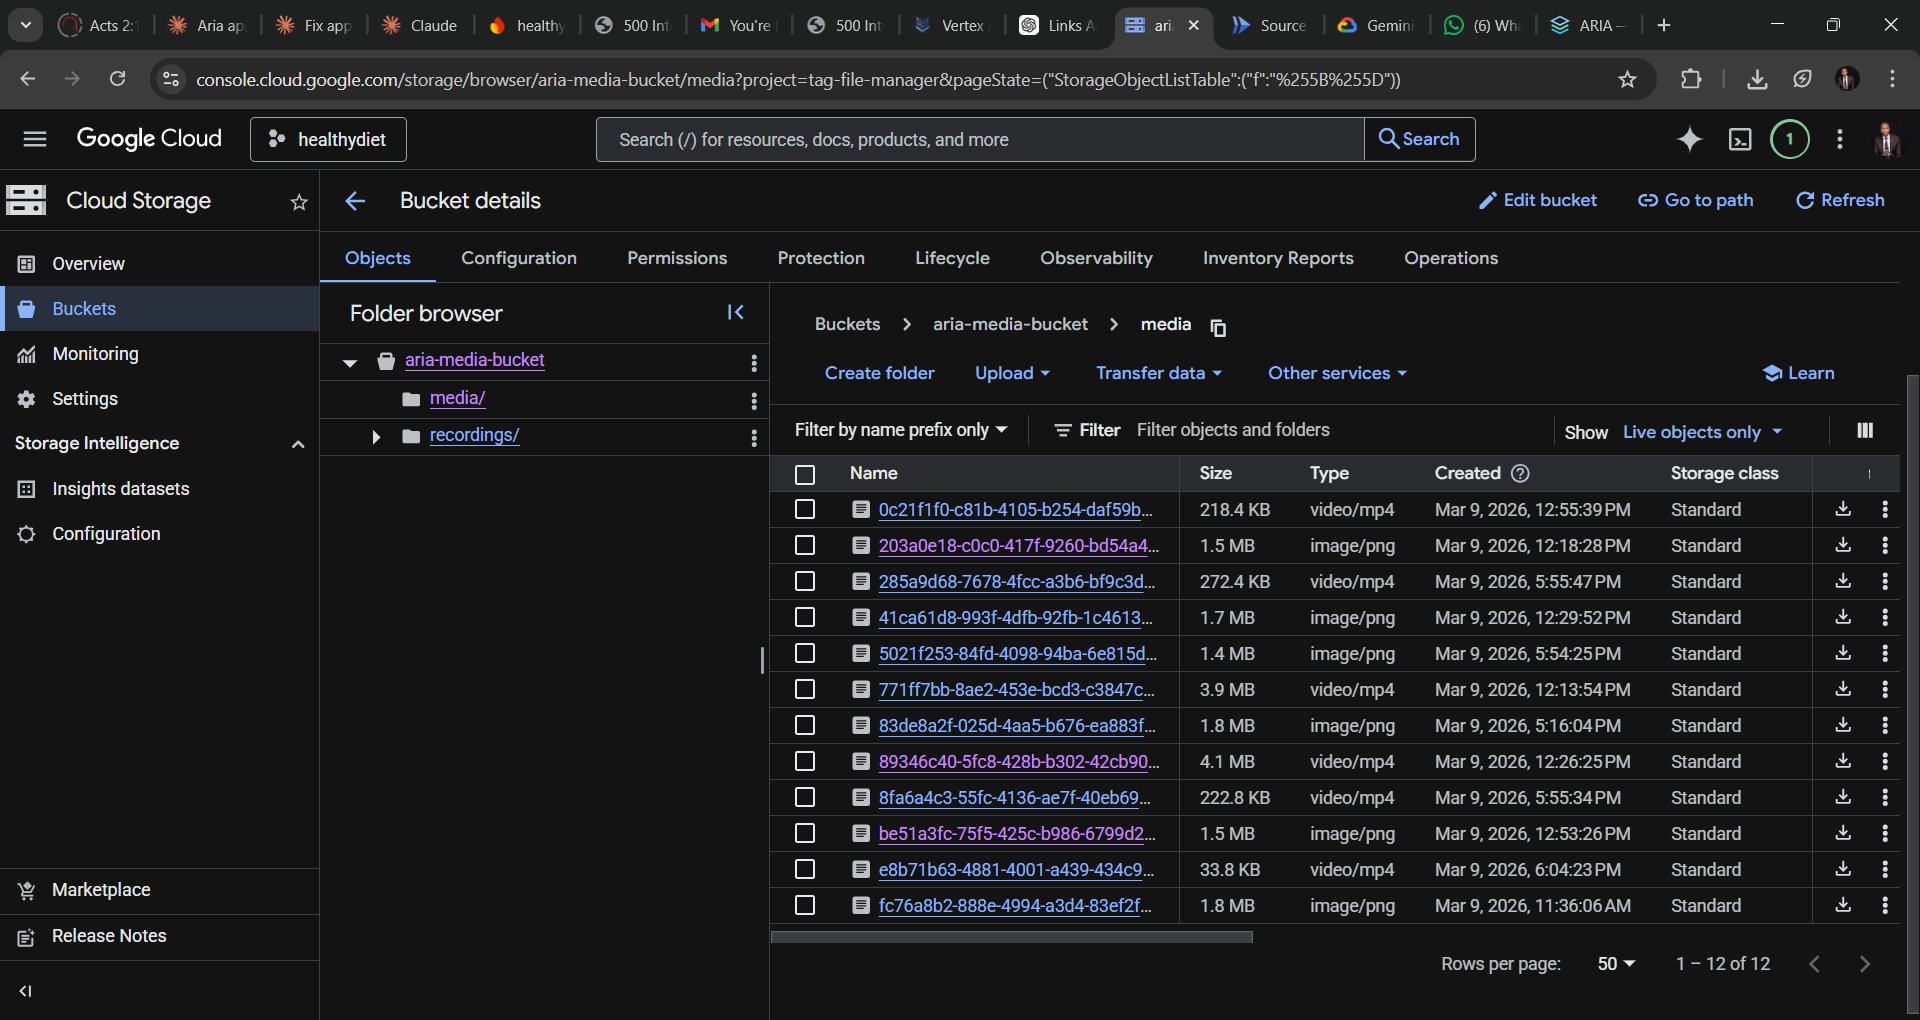Open the main navigation hamburger menu

pyautogui.click(x=35, y=139)
